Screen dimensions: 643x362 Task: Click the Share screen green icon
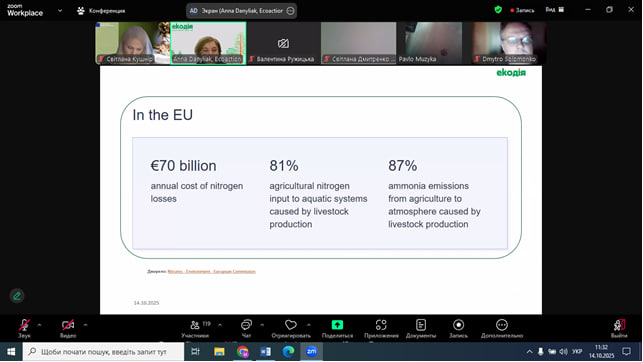pos(337,325)
